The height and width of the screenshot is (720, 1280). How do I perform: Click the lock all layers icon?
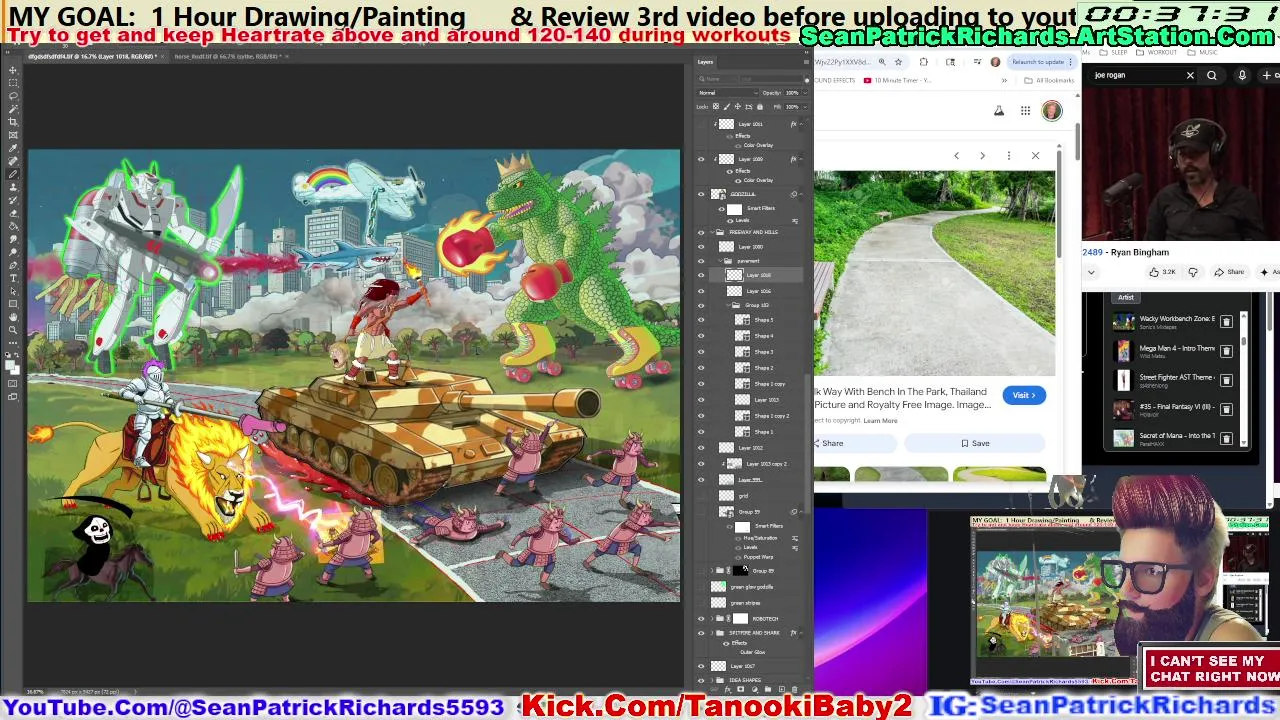[760, 106]
